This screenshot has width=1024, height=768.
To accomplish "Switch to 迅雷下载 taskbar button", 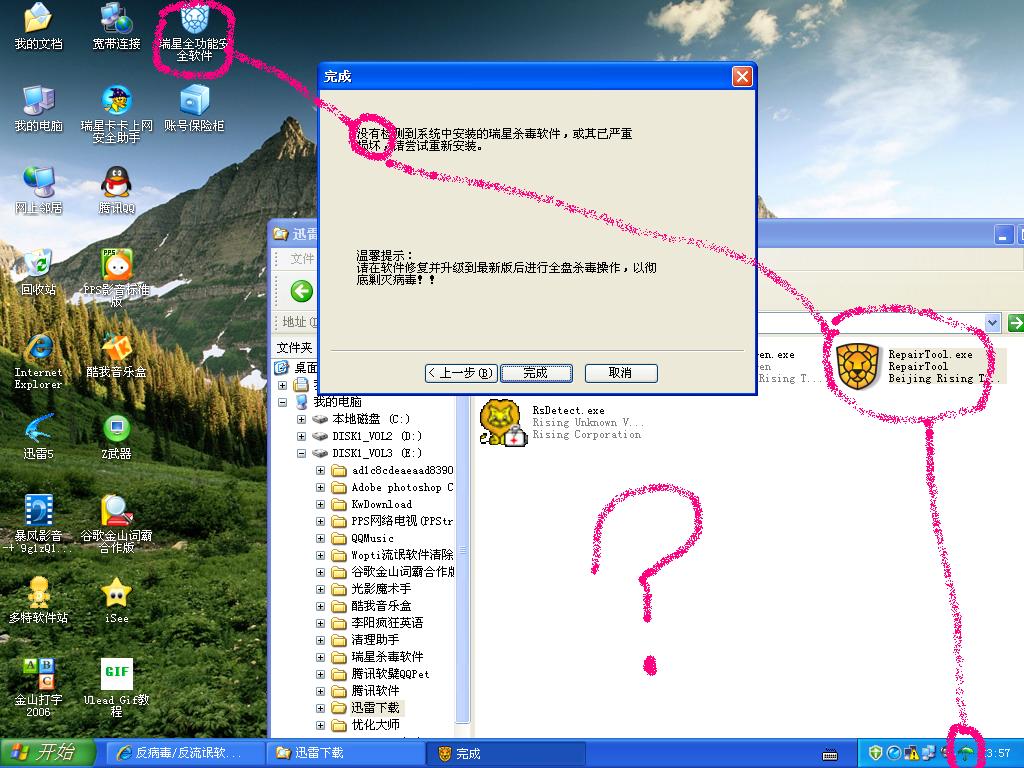I will (345, 753).
